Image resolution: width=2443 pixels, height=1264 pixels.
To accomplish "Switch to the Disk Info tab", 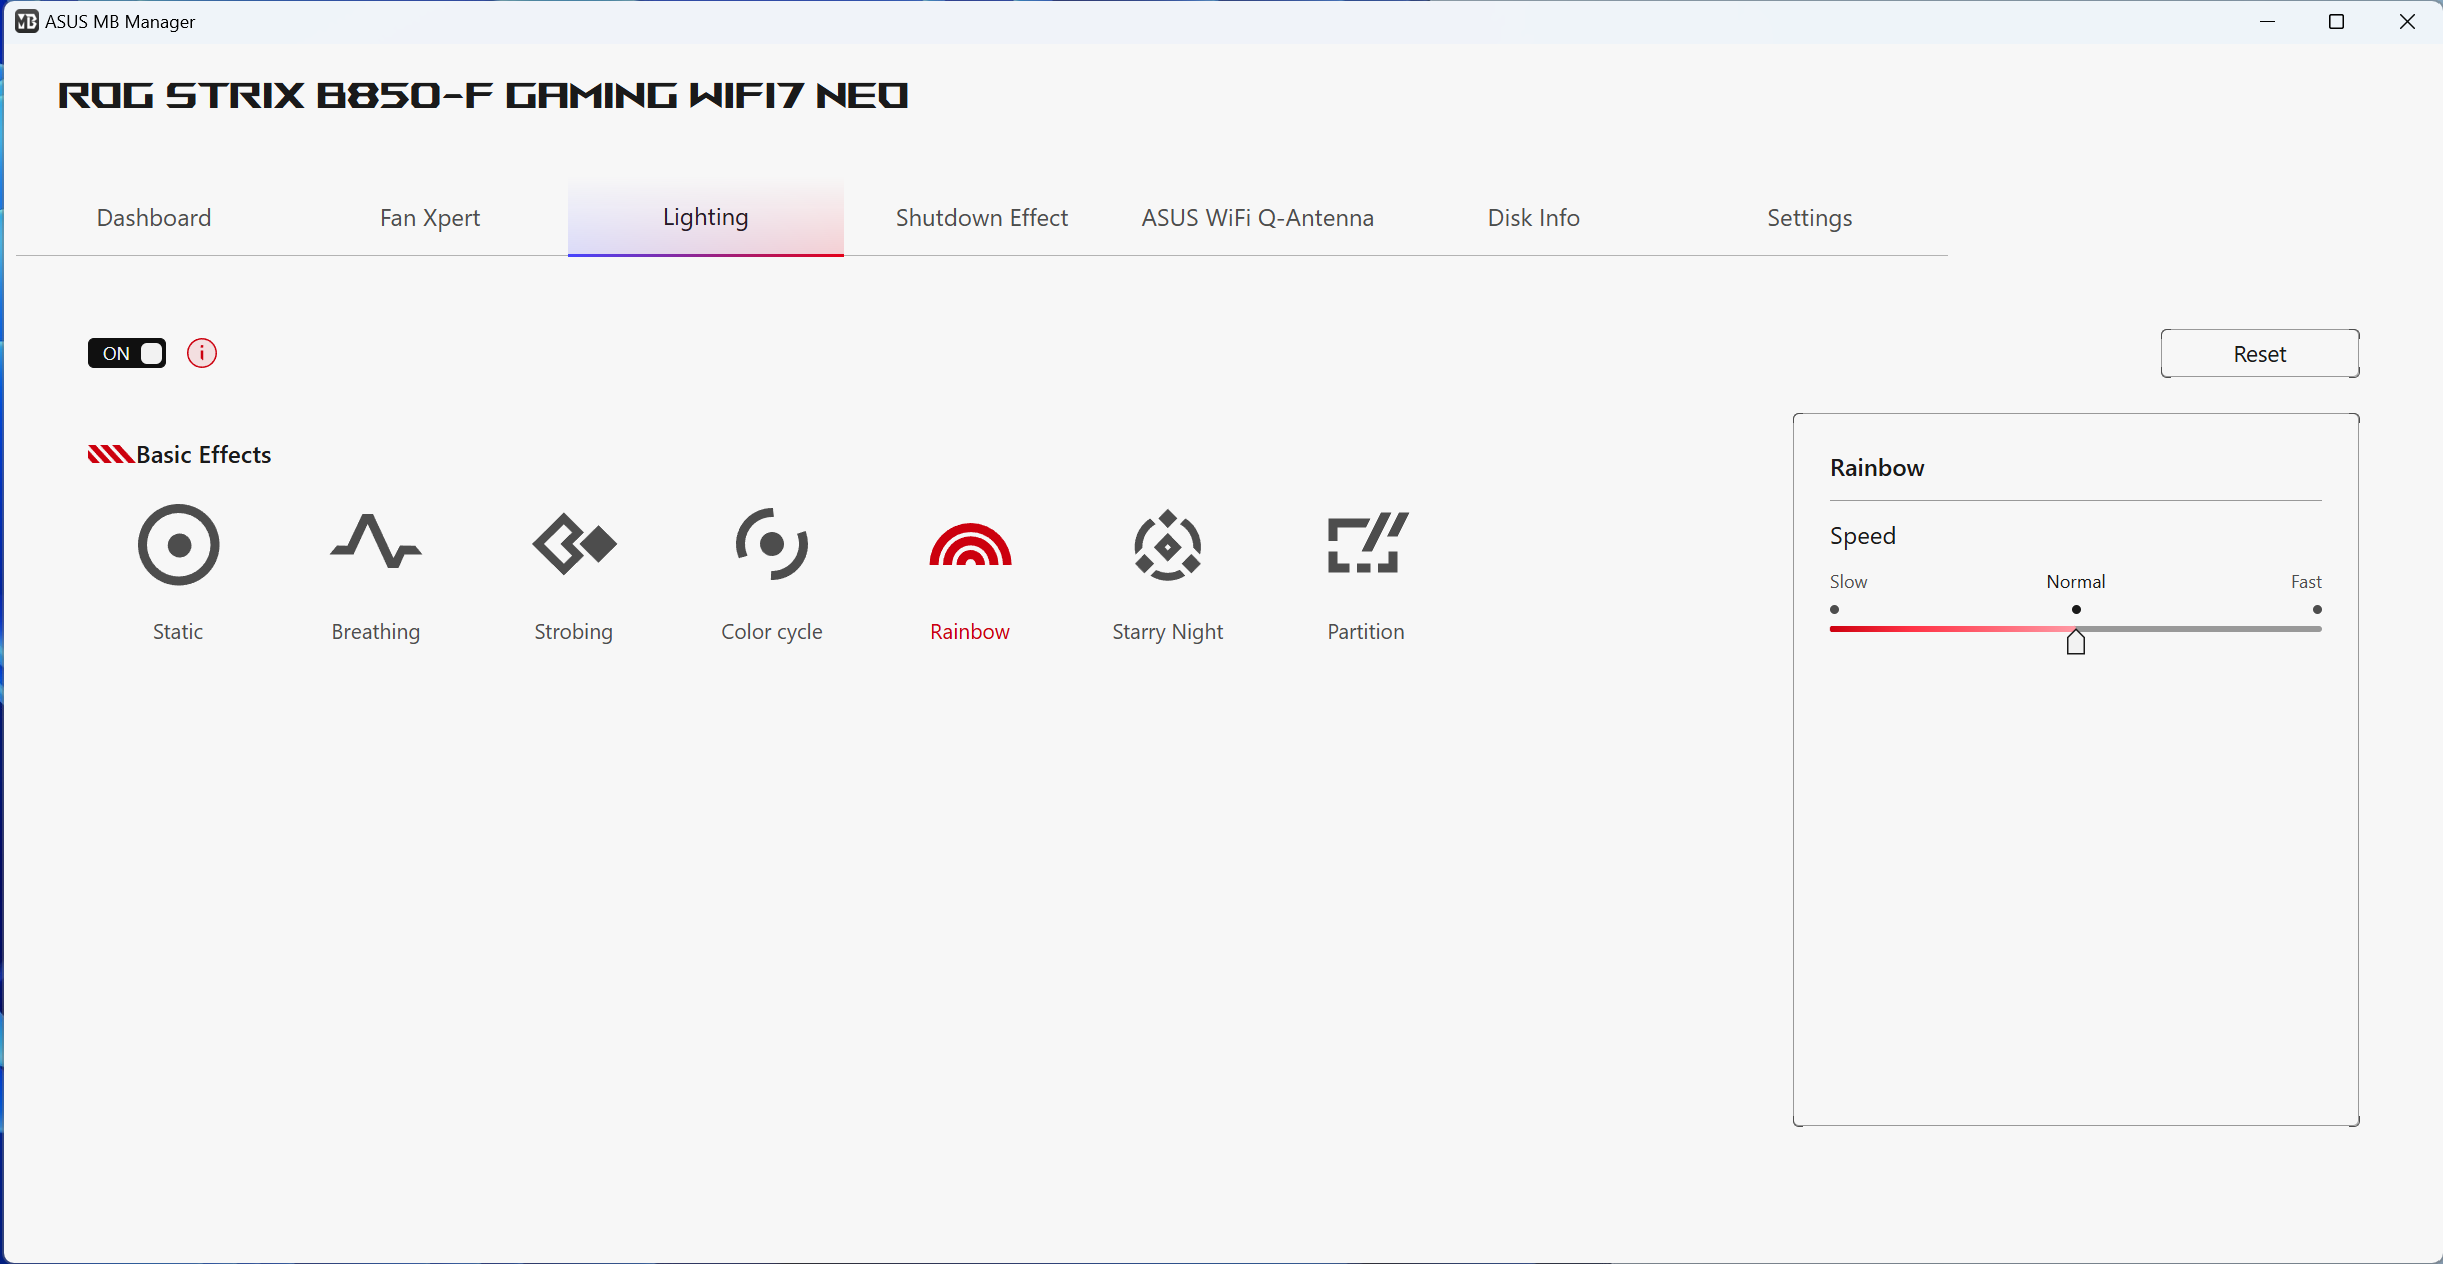I will click(x=1534, y=218).
